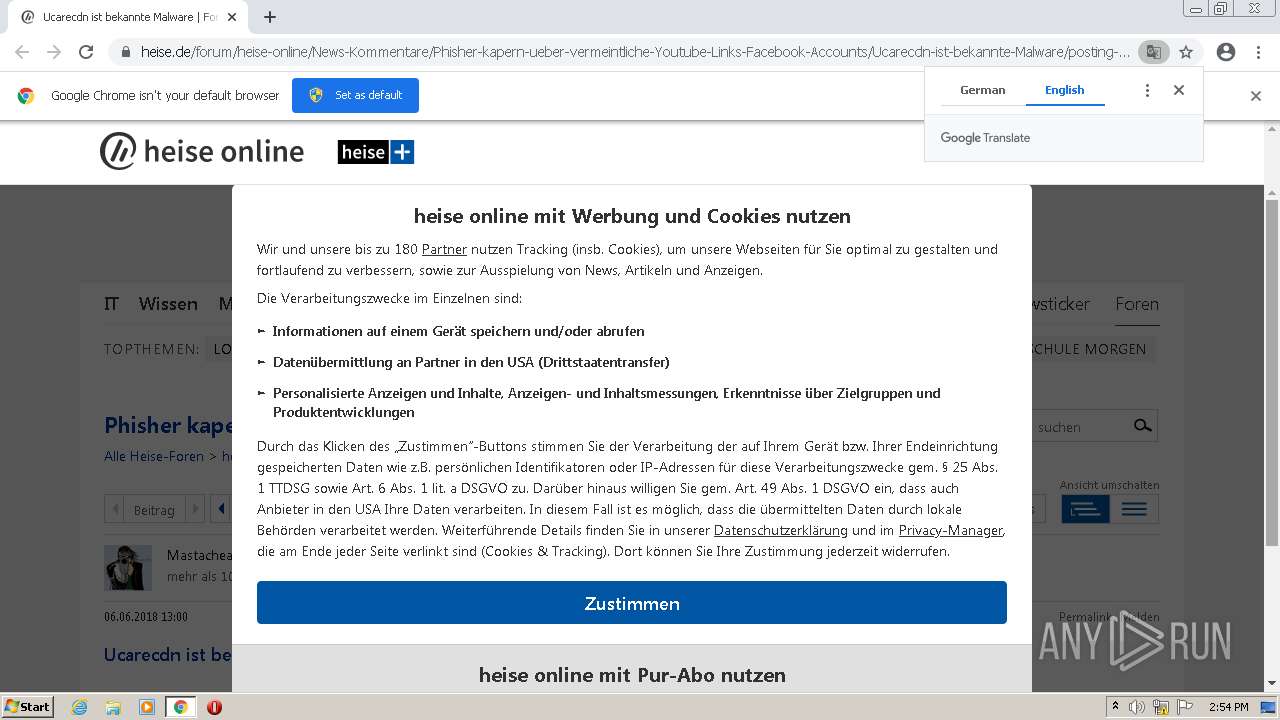Click the heise+ logo
1280x720 pixels.
point(376,152)
